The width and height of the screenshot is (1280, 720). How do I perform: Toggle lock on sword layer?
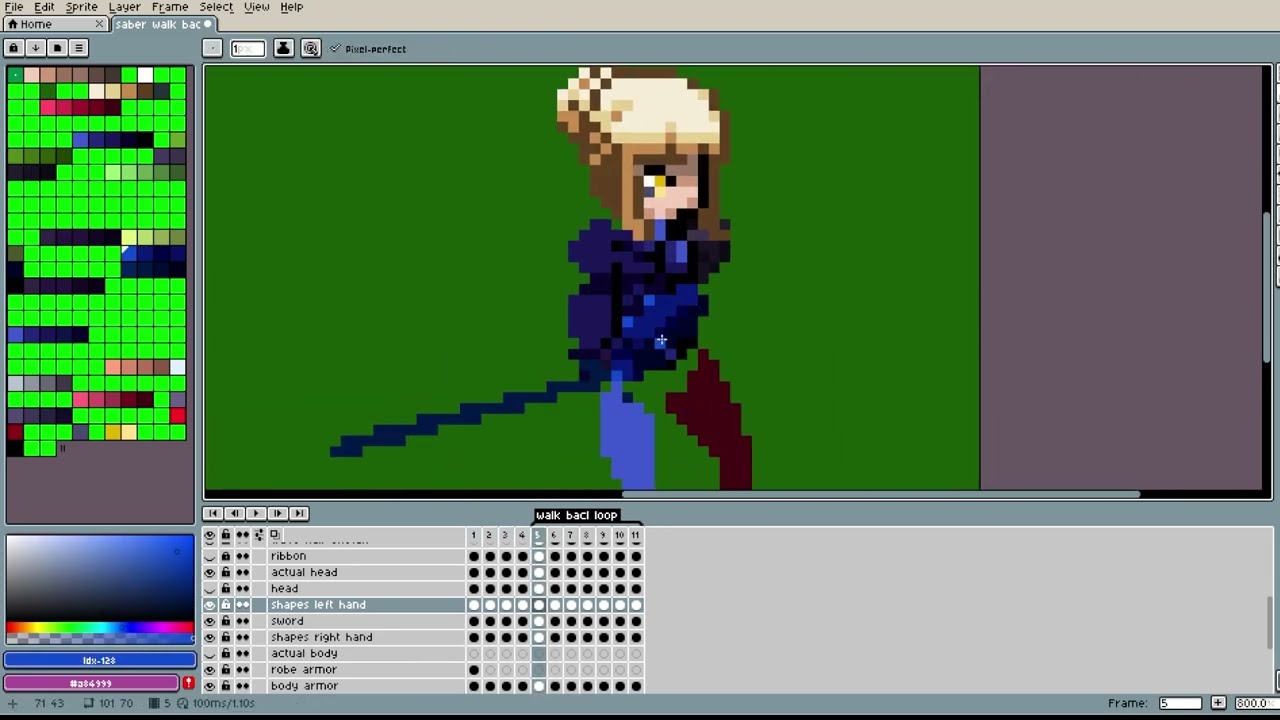click(225, 621)
